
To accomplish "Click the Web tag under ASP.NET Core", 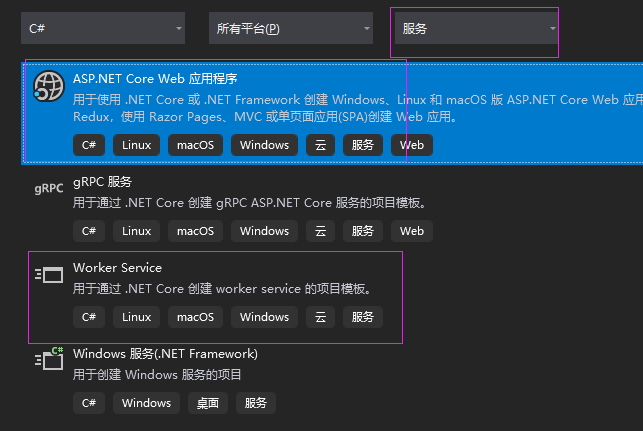I will (412, 145).
